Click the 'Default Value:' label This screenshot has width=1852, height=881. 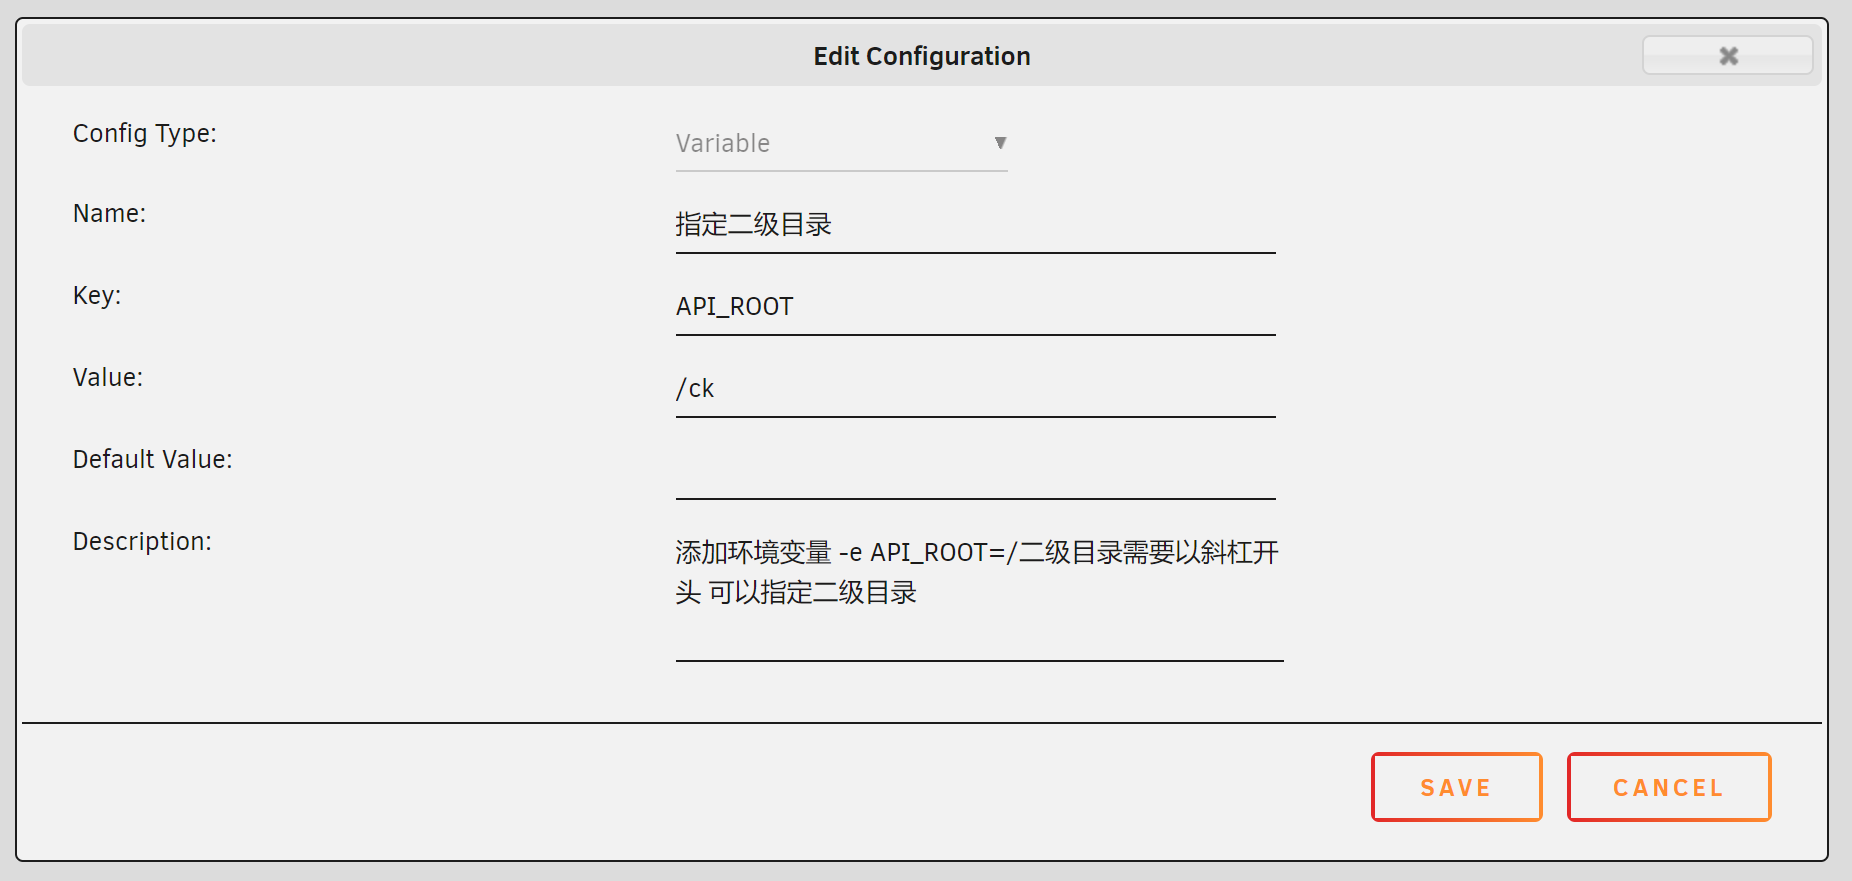click(152, 460)
